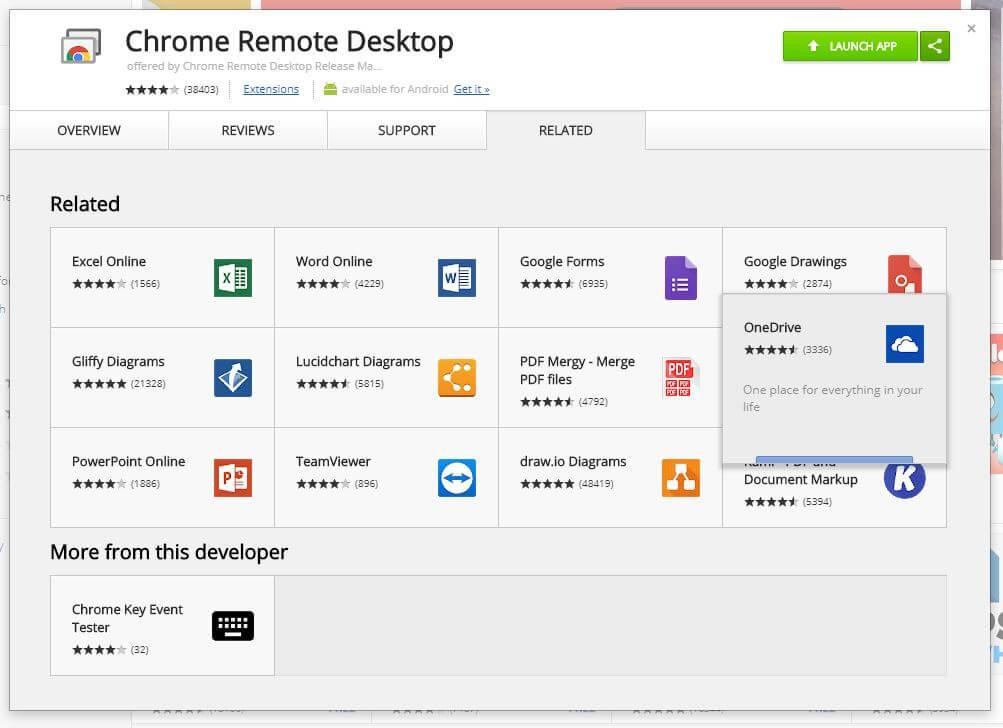The height and width of the screenshot is (728, 1003).
Task: Click the OneDrive cloud icon
Action: [904, 344]
